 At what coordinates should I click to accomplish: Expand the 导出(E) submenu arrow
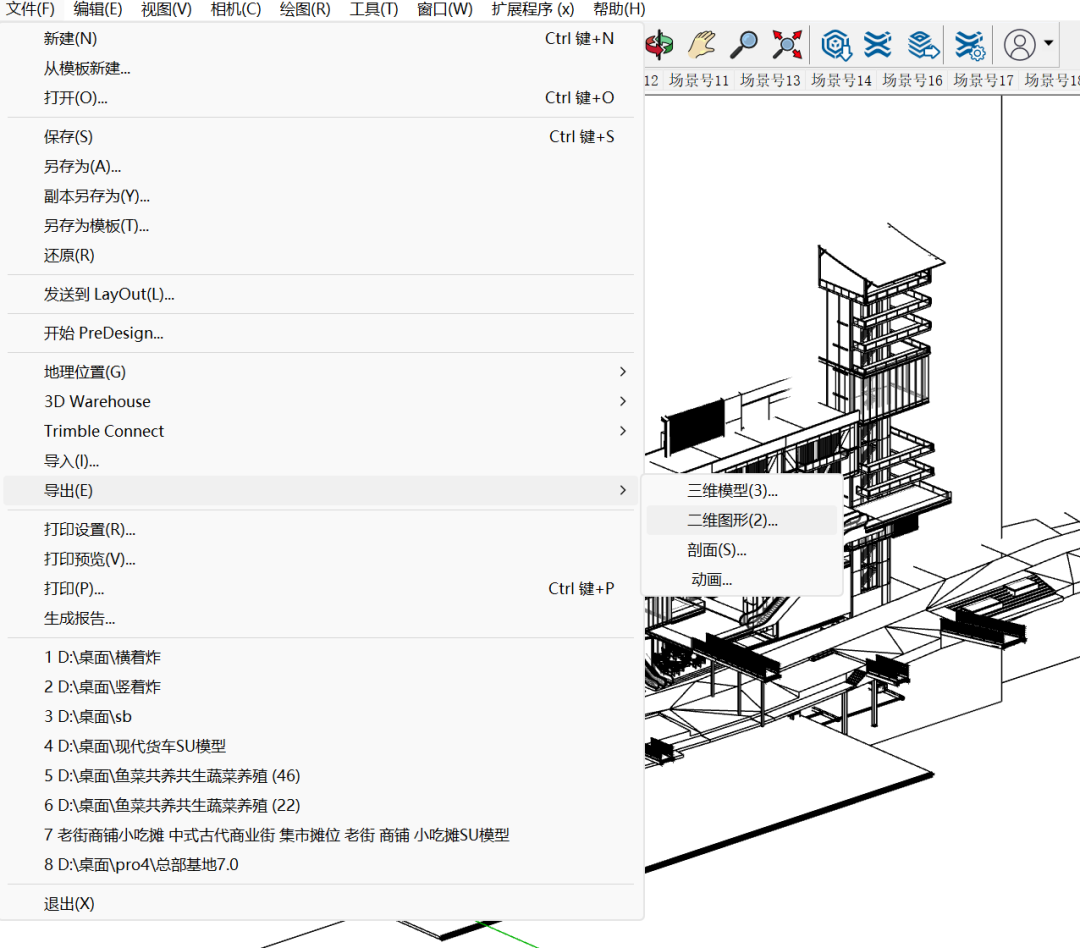click(x=623, y=491)
